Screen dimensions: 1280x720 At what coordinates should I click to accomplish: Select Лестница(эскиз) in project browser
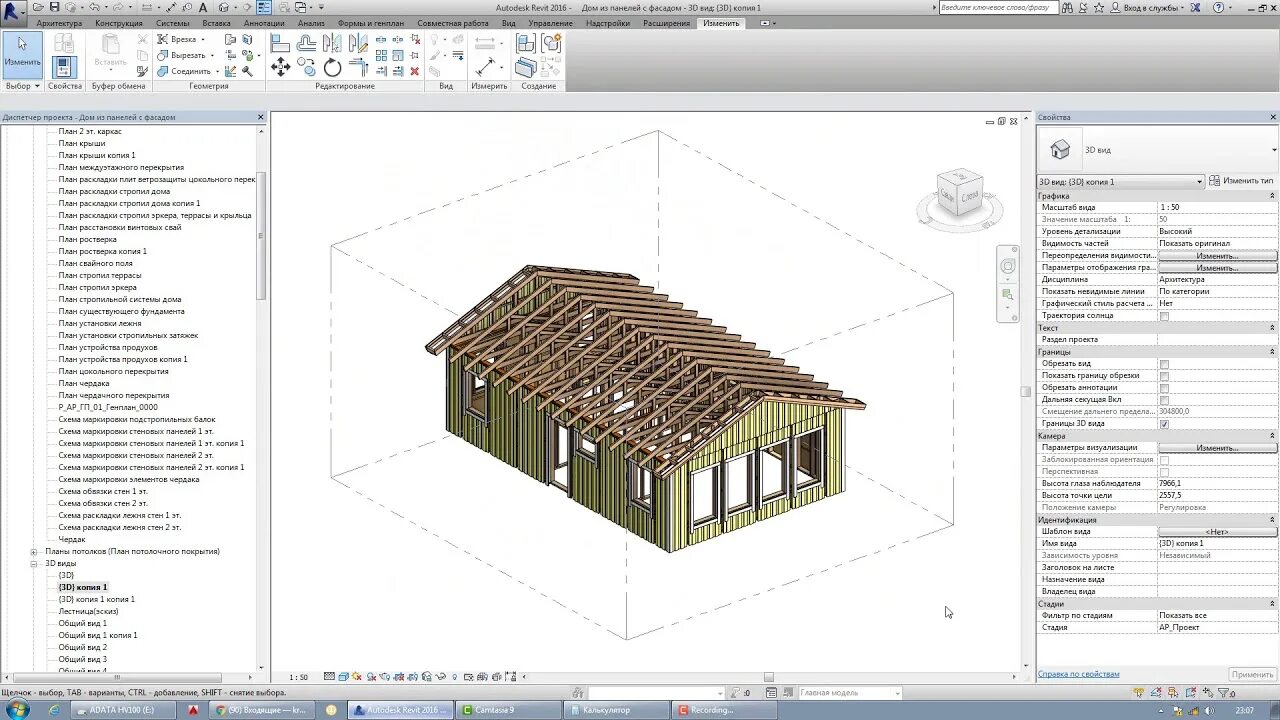point(88,611)
